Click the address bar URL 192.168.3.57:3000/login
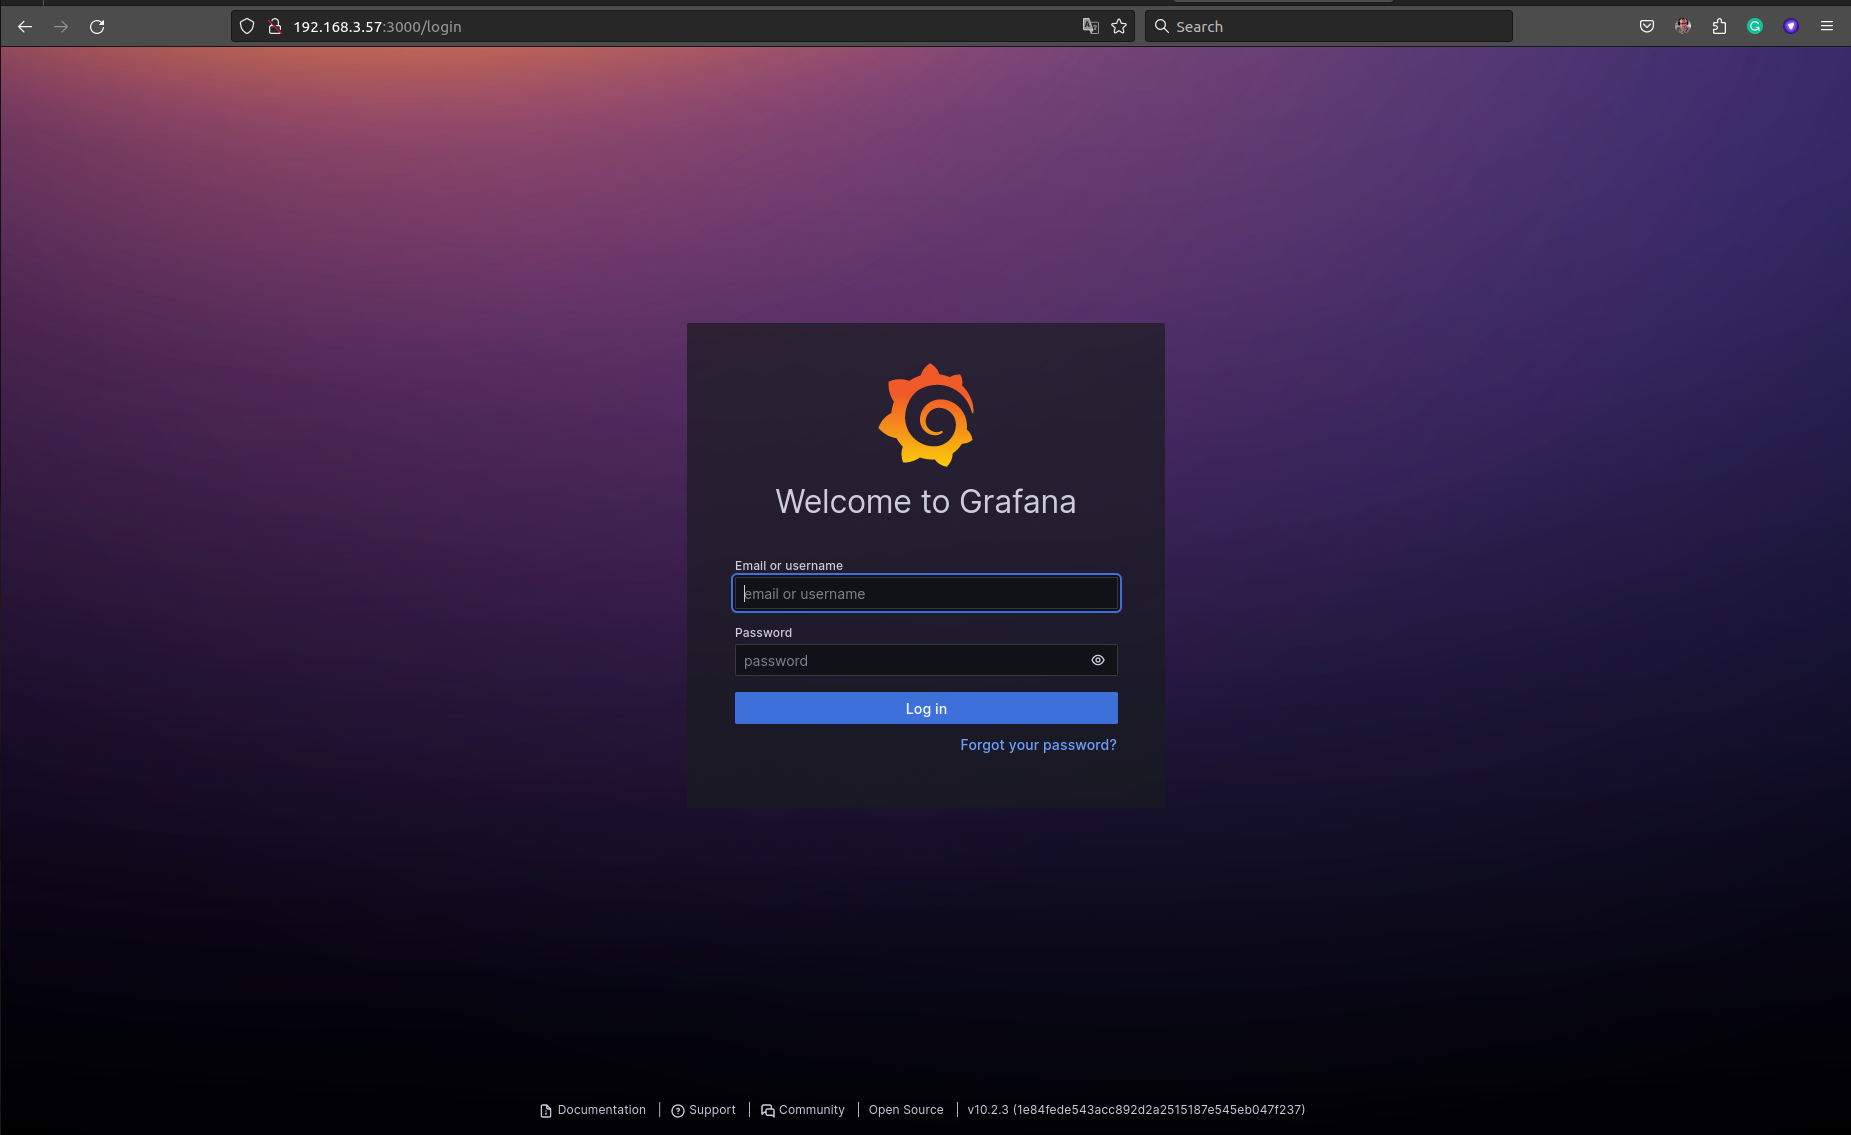This screenshot has height=1135, width=1851. [x=377, y=27]
